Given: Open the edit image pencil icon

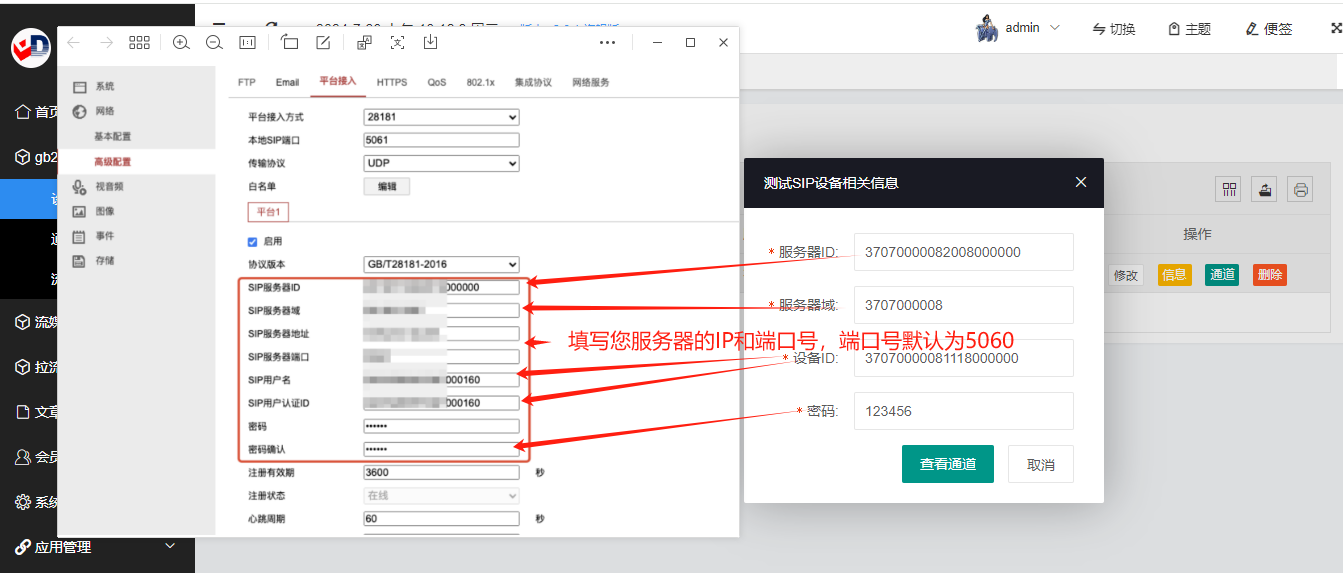Looking at the screenshot, I should 323,42.
